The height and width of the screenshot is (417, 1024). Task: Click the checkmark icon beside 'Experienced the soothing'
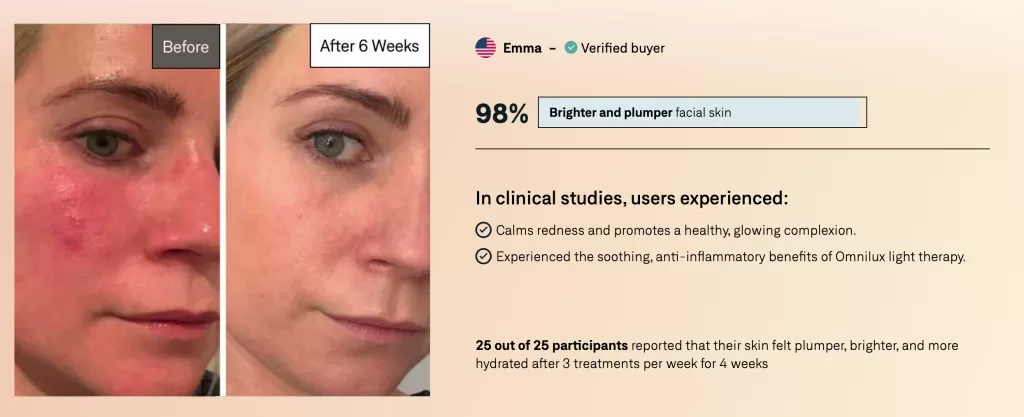483,256
